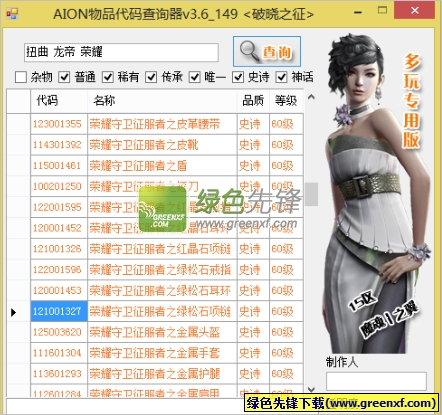The width and height of the screenshot is (442, 415).
Task: Select code cell 115001461
Action: click(x=59, y=166)
